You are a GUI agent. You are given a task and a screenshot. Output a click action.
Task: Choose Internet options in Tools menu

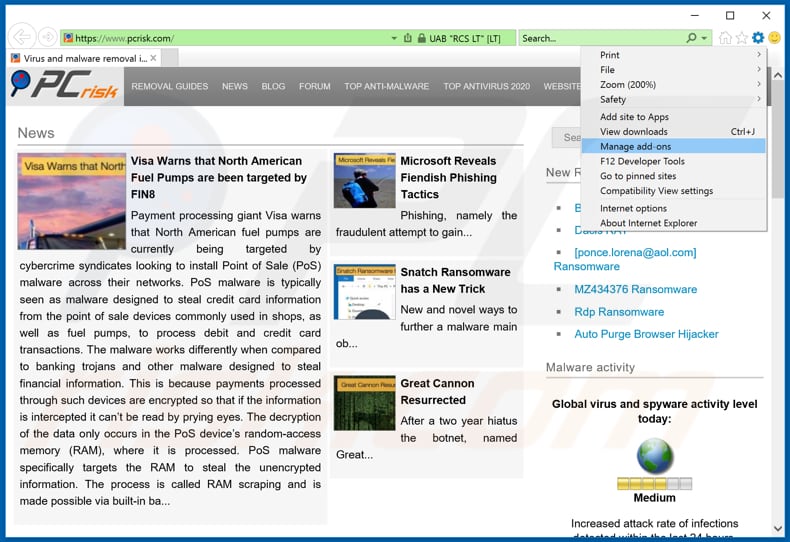[633, 208]
